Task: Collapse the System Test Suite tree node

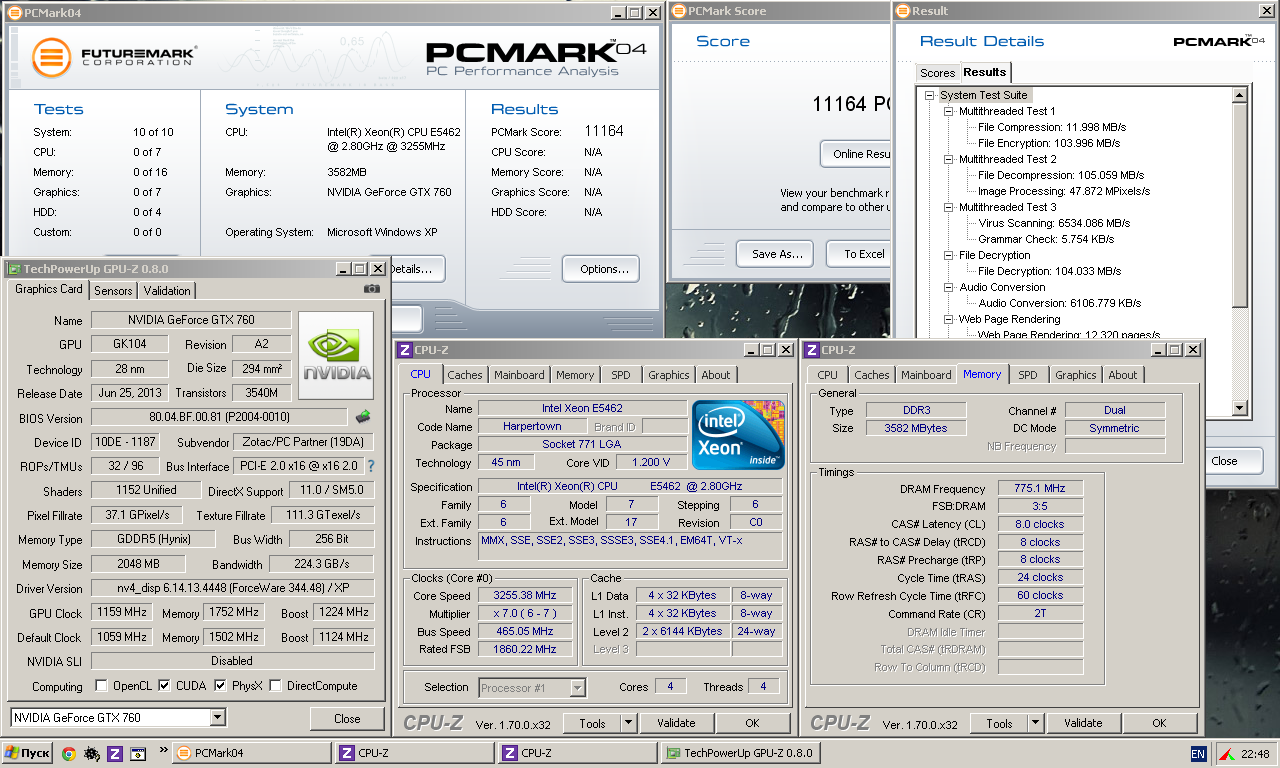Action: click(x=929, y=96)
